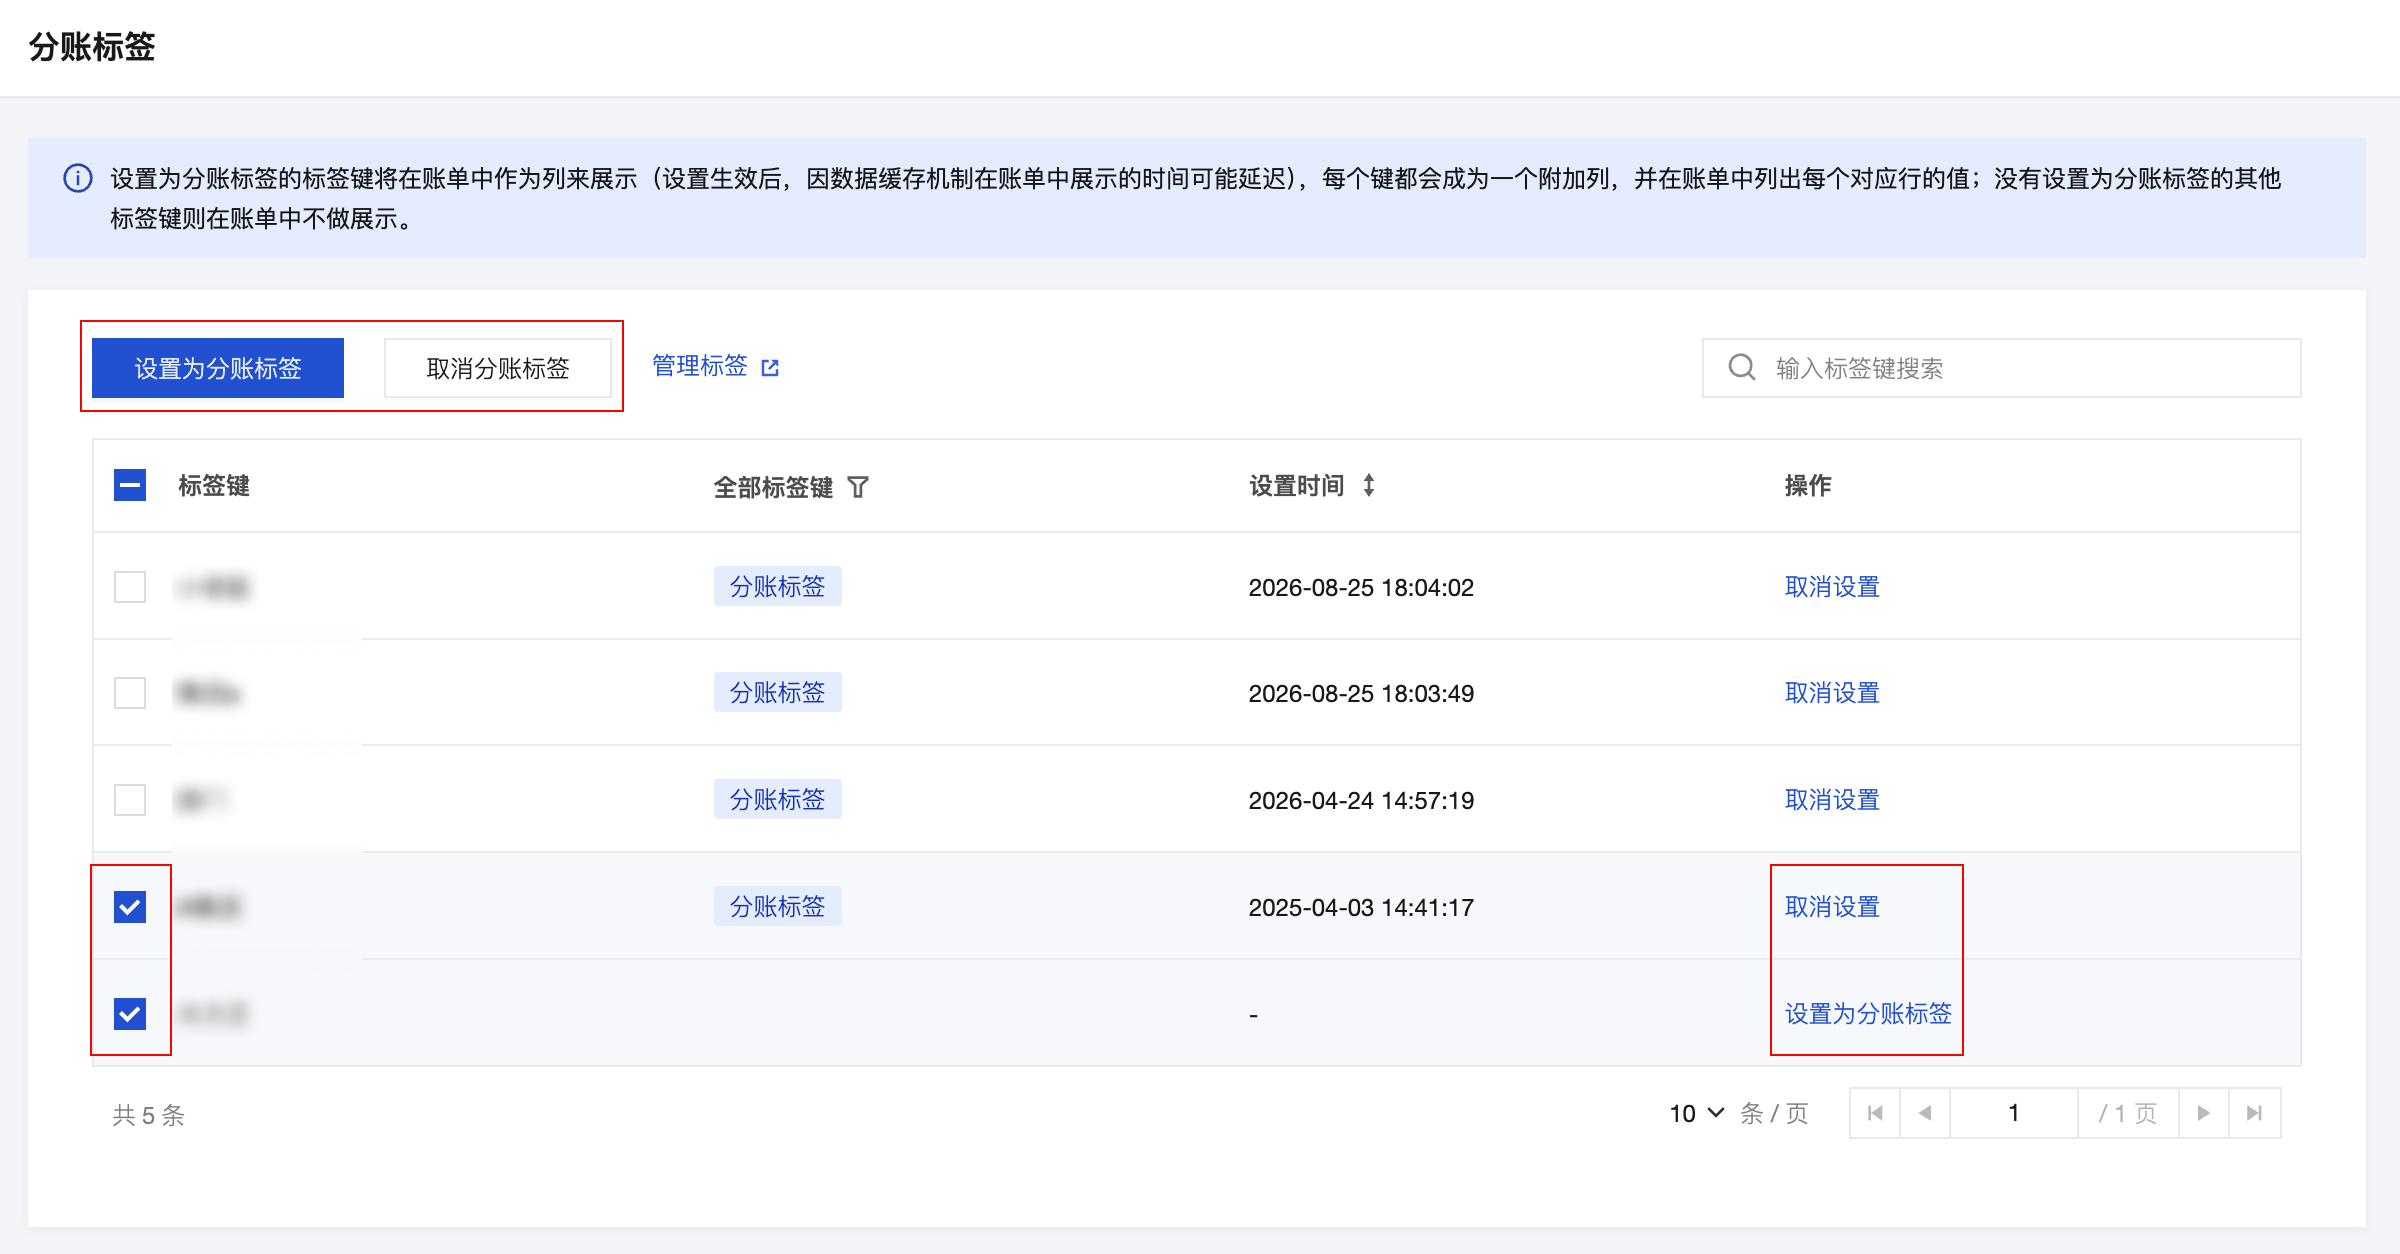
Task: Click the 分账标签 badge in the 18:03:49 row
Action: (778, 692)
